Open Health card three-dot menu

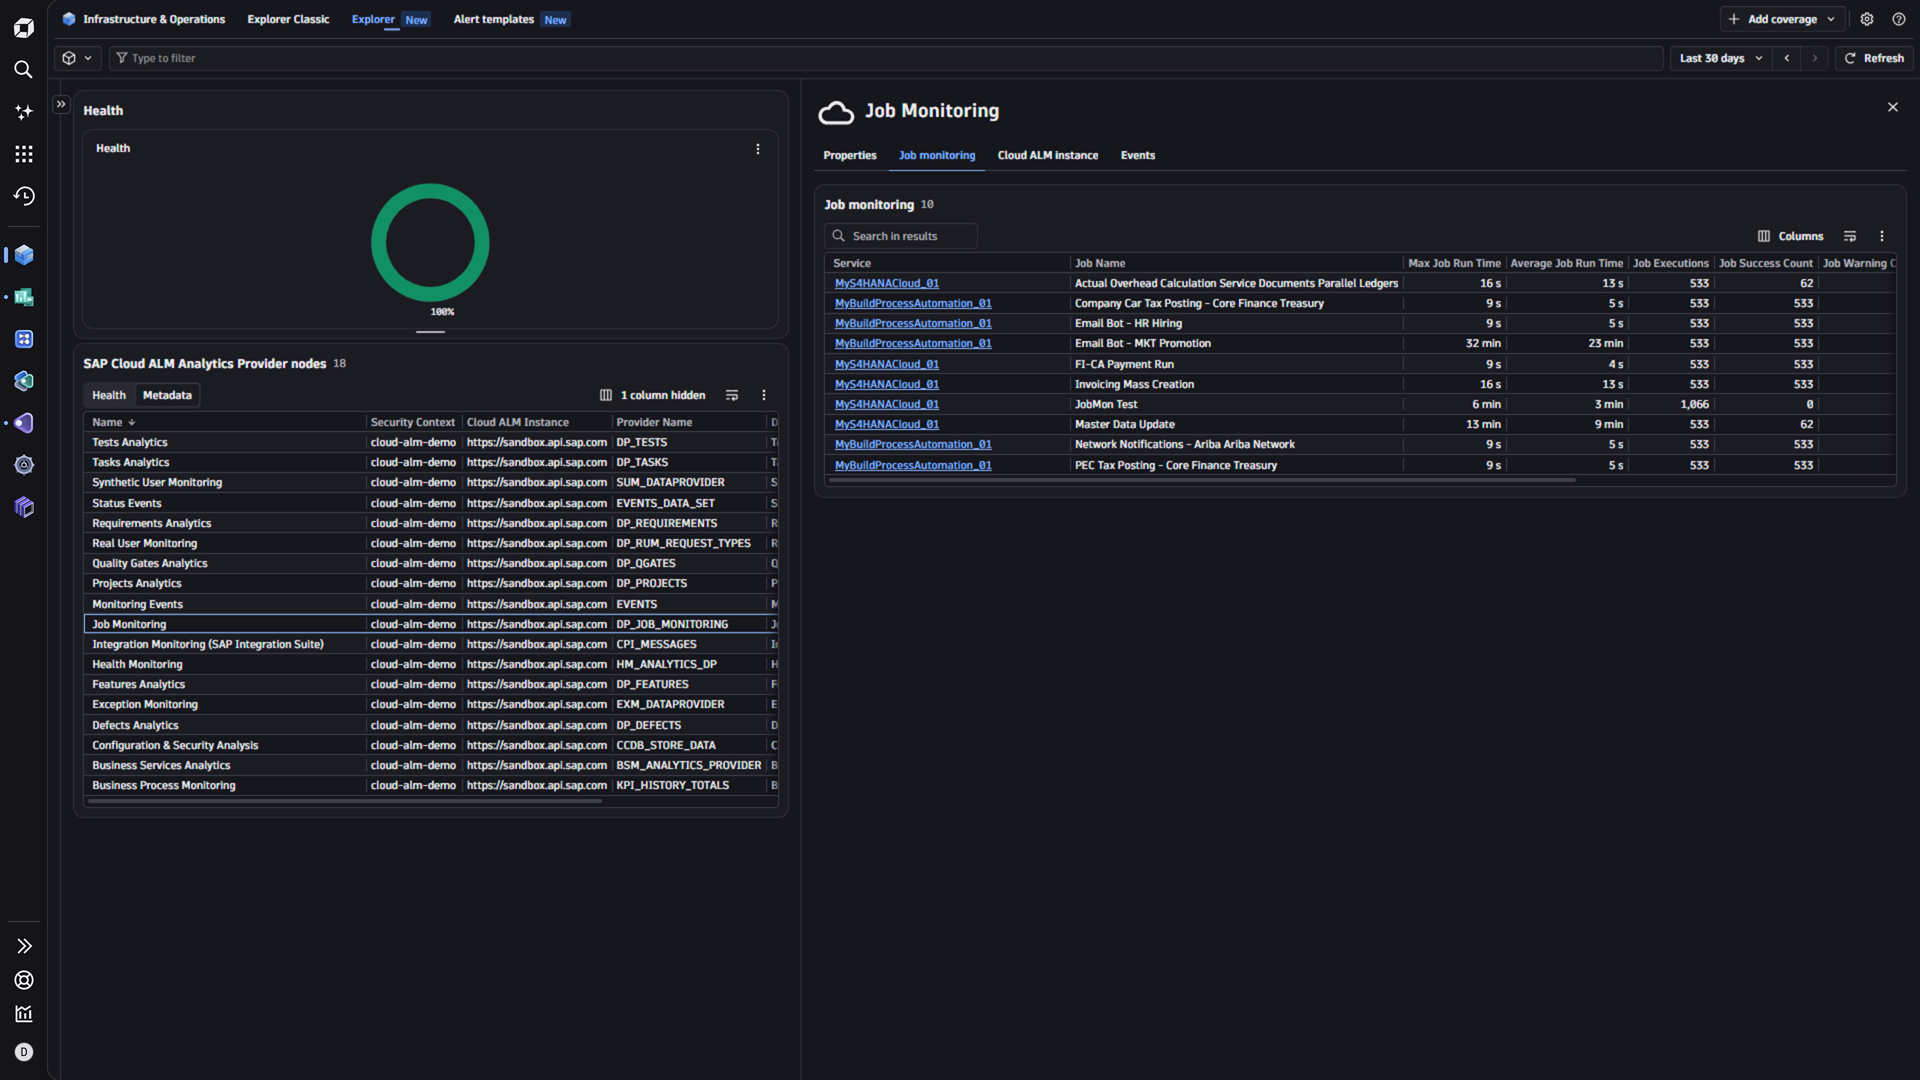(x=758, y=149)
